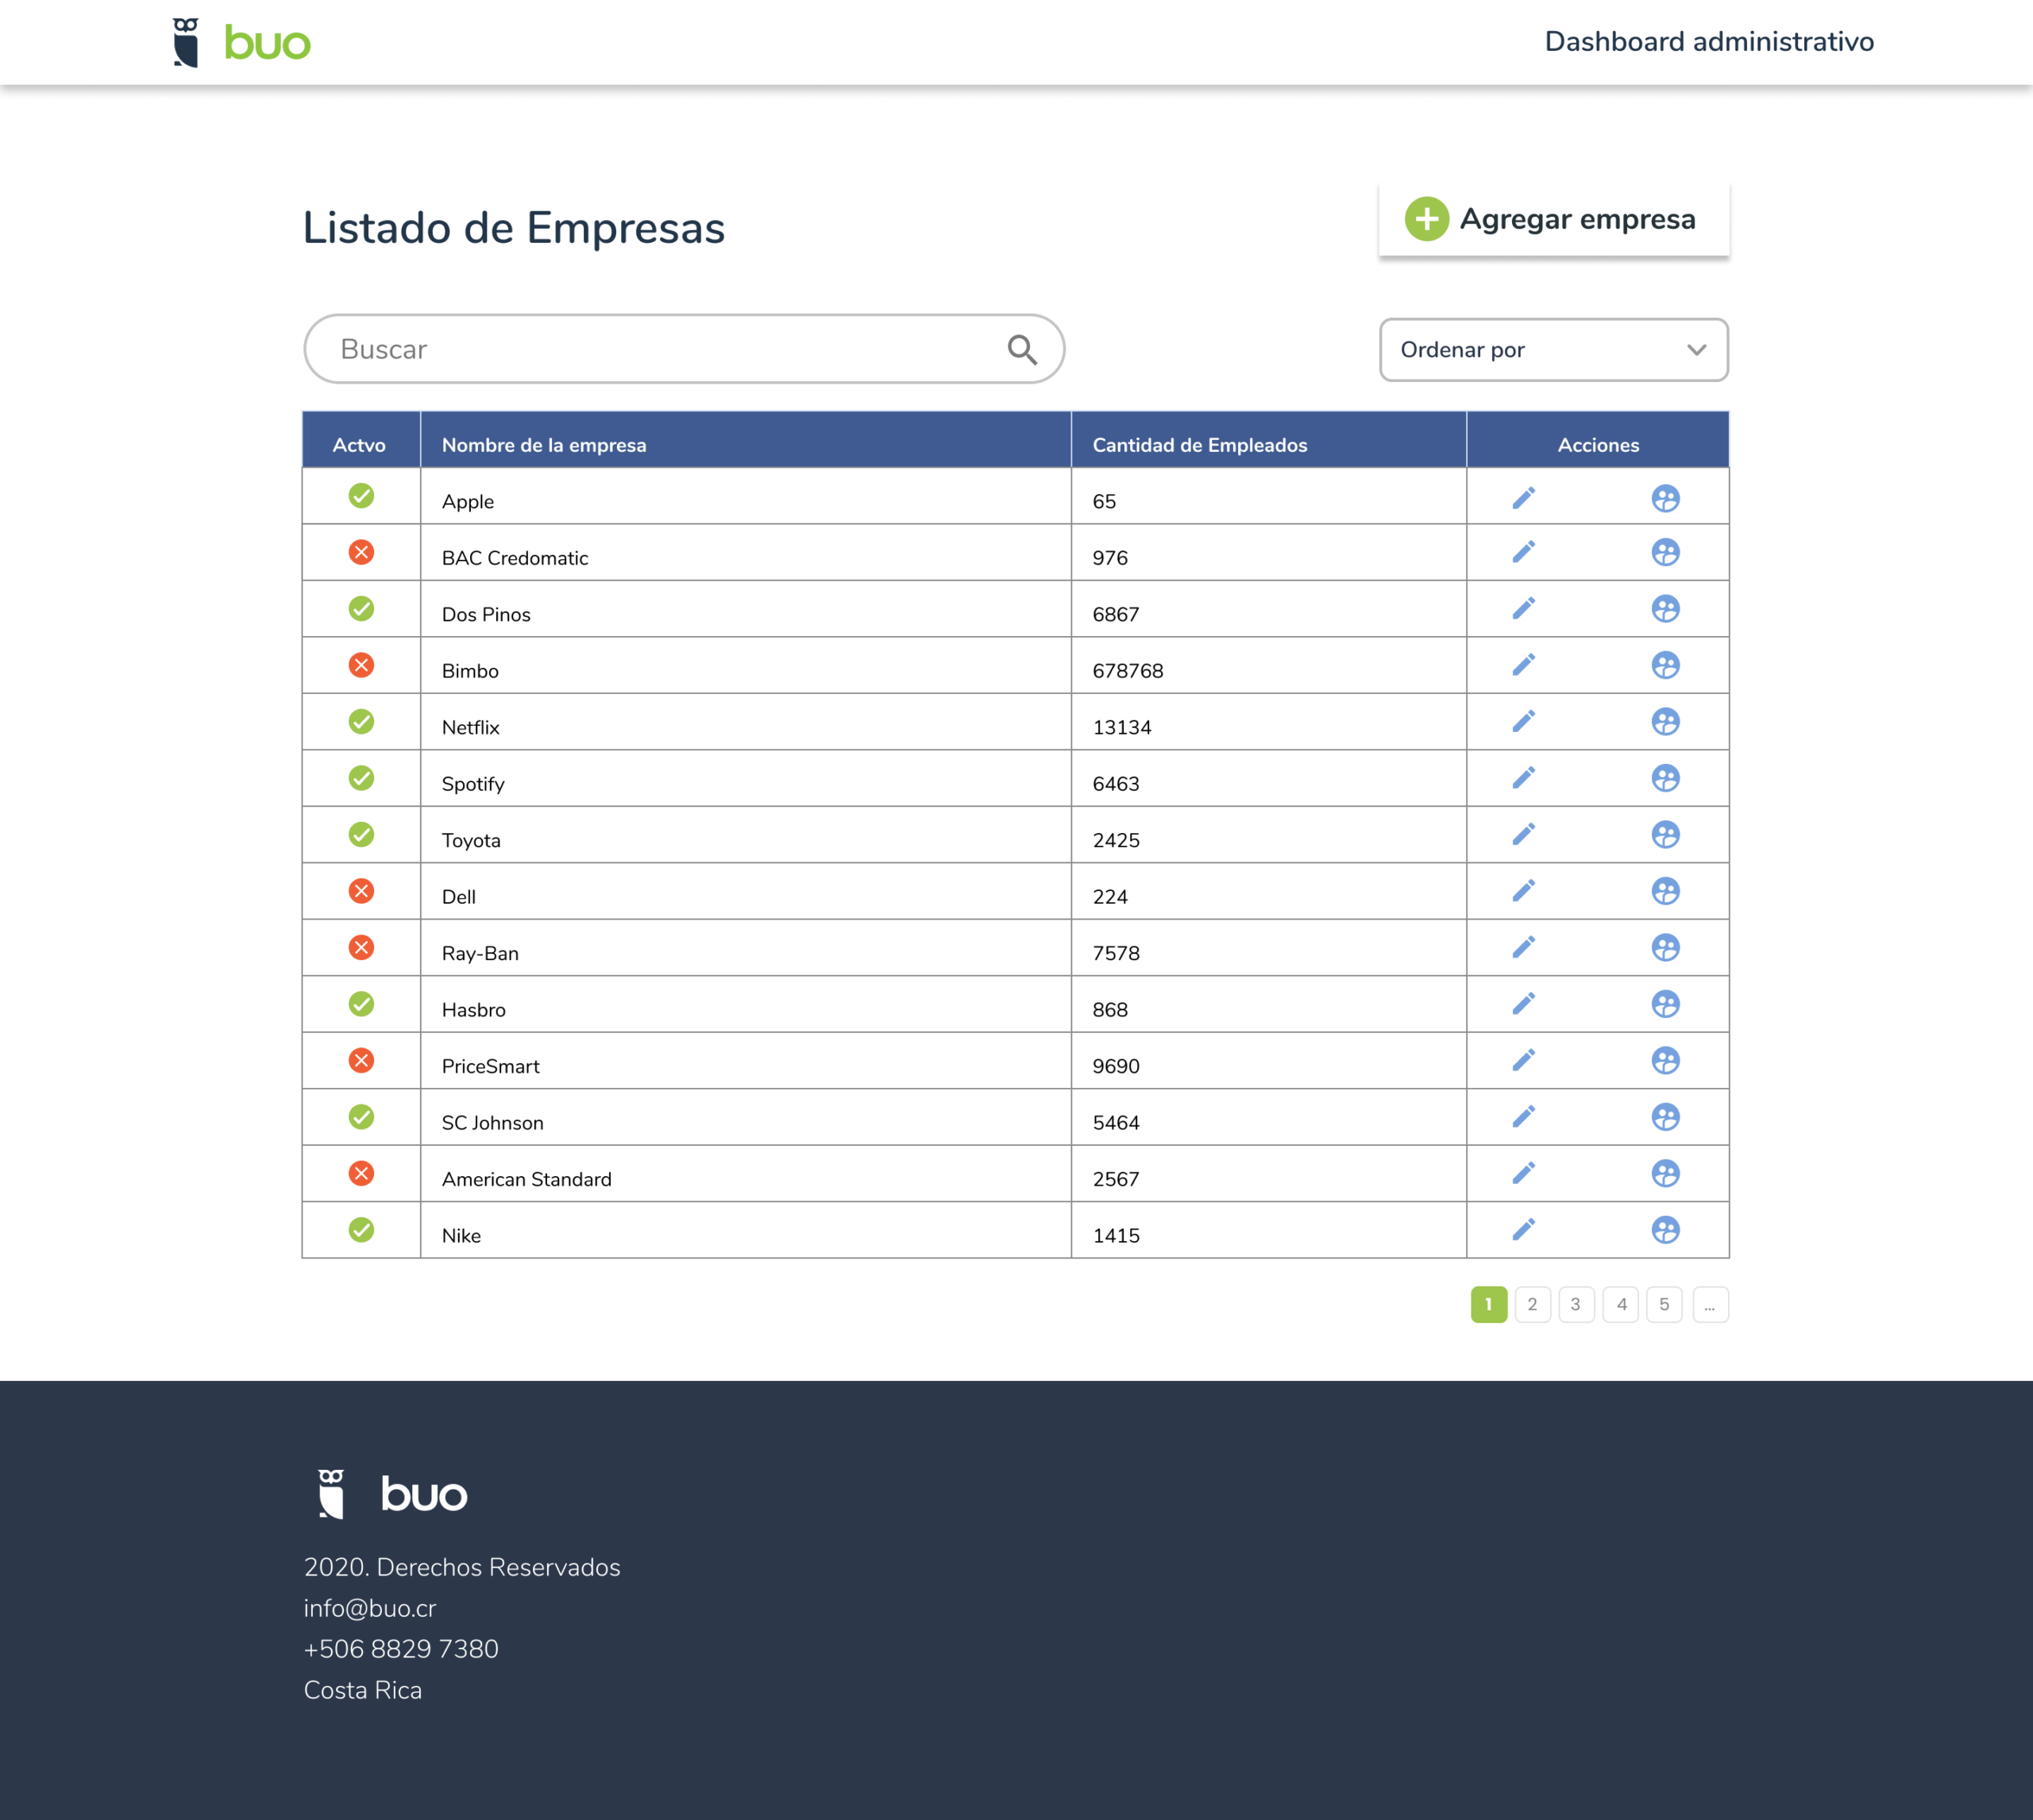Toggle active status of Dos Pinos
Screen dimensions: 2033x1820
(x=361, y=609)
